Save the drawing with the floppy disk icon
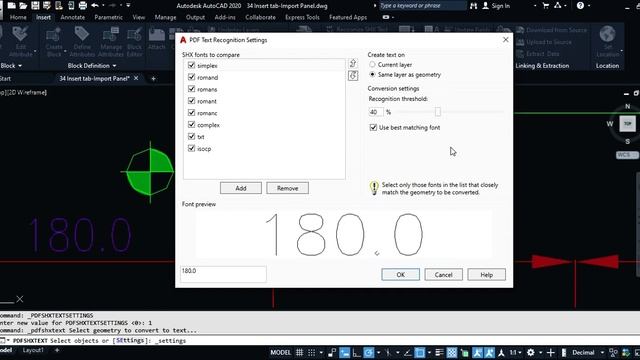640x360 pixels. (36, 5)
